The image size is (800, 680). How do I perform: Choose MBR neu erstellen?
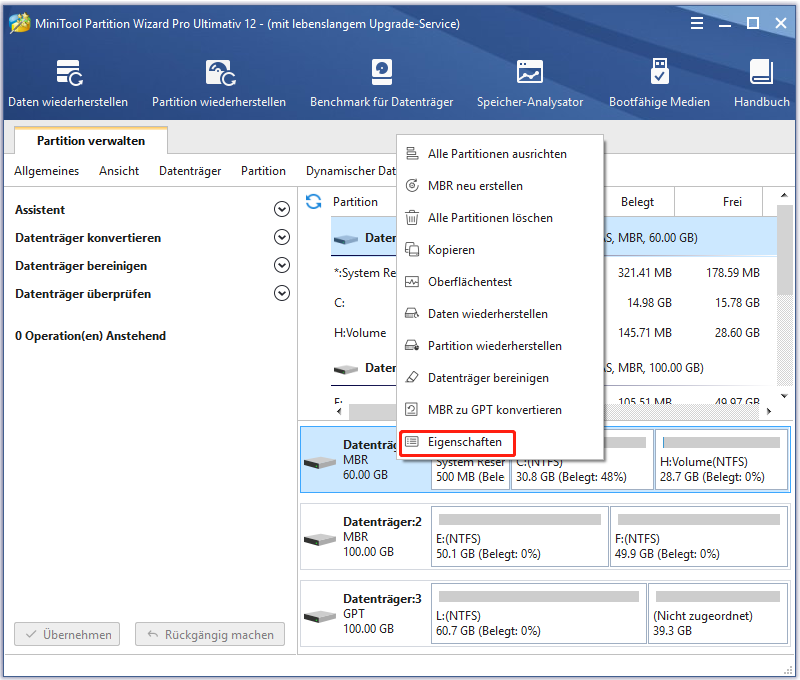pos(500,186)
